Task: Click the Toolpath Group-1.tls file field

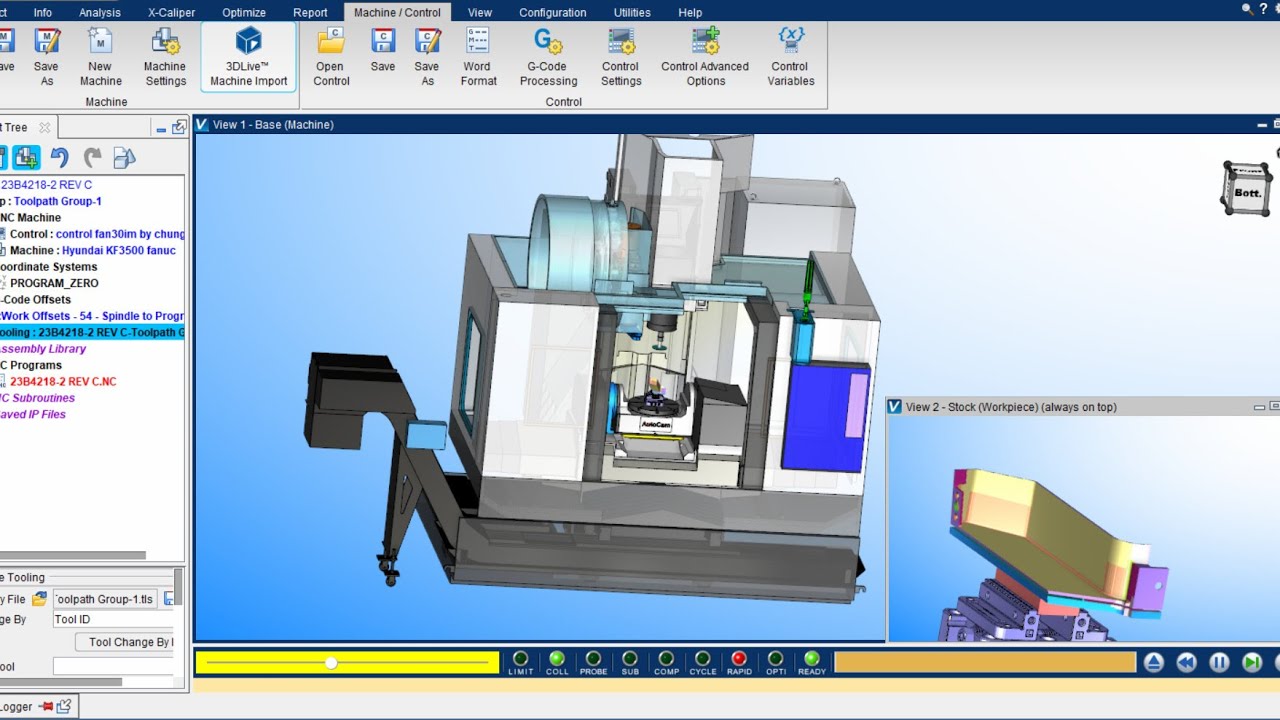Action: [x=105, y=599]
